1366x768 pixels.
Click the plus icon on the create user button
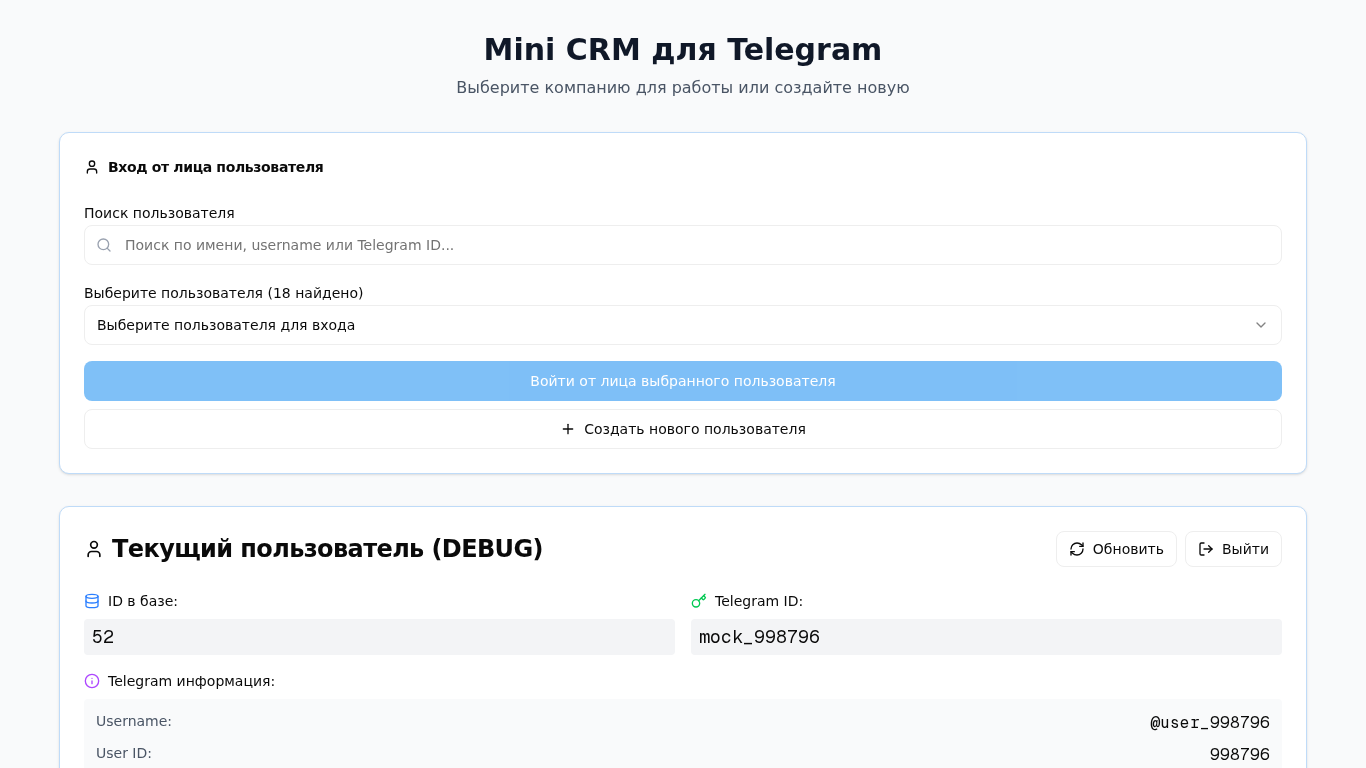(x=568, y=429)
